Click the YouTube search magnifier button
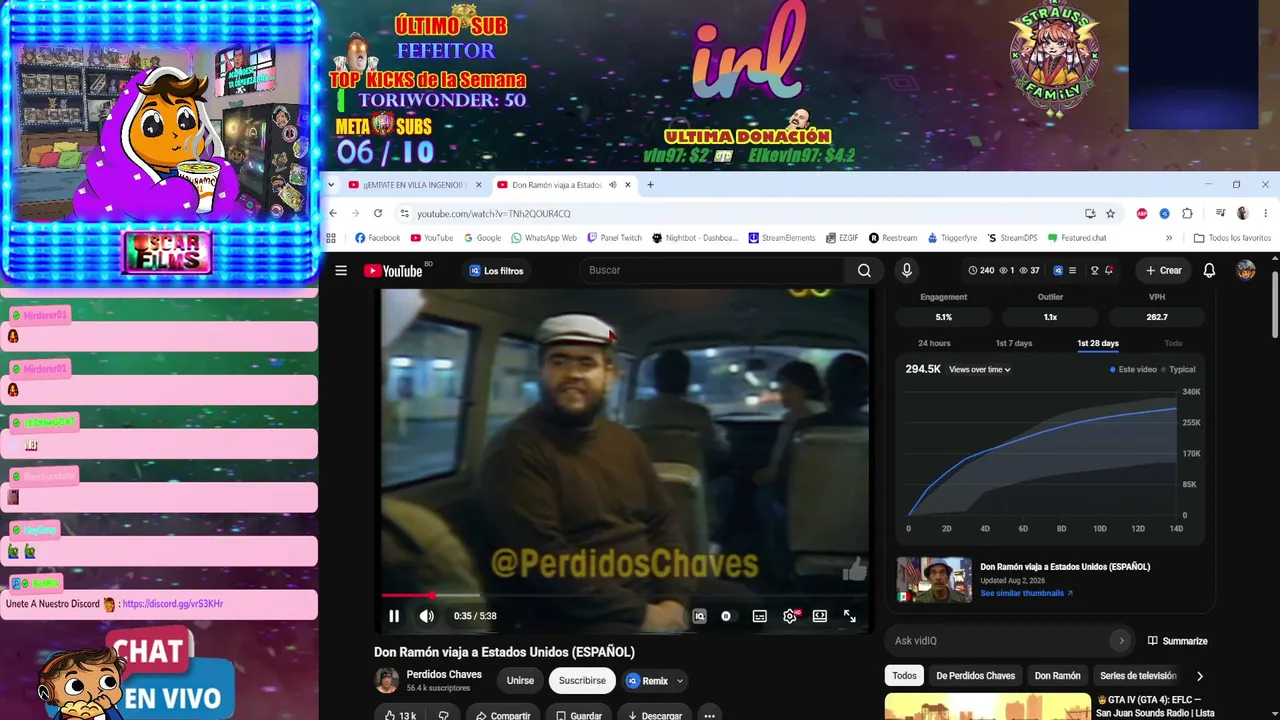This screenshot has height=720, width=1280. coord(864,270)
